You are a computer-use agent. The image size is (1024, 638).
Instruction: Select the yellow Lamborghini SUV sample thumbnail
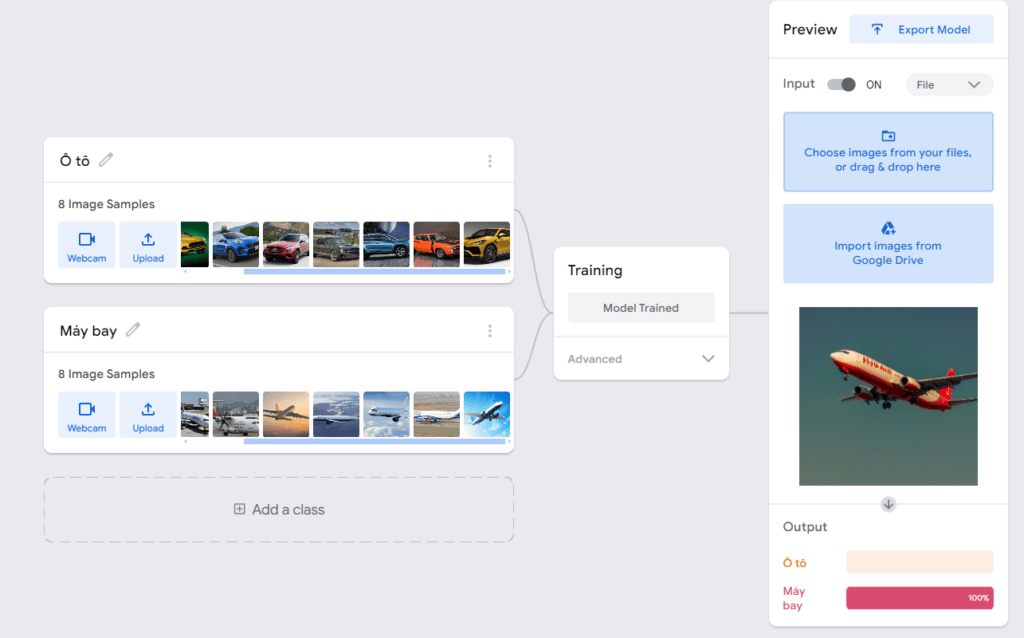tap(487, 244)
